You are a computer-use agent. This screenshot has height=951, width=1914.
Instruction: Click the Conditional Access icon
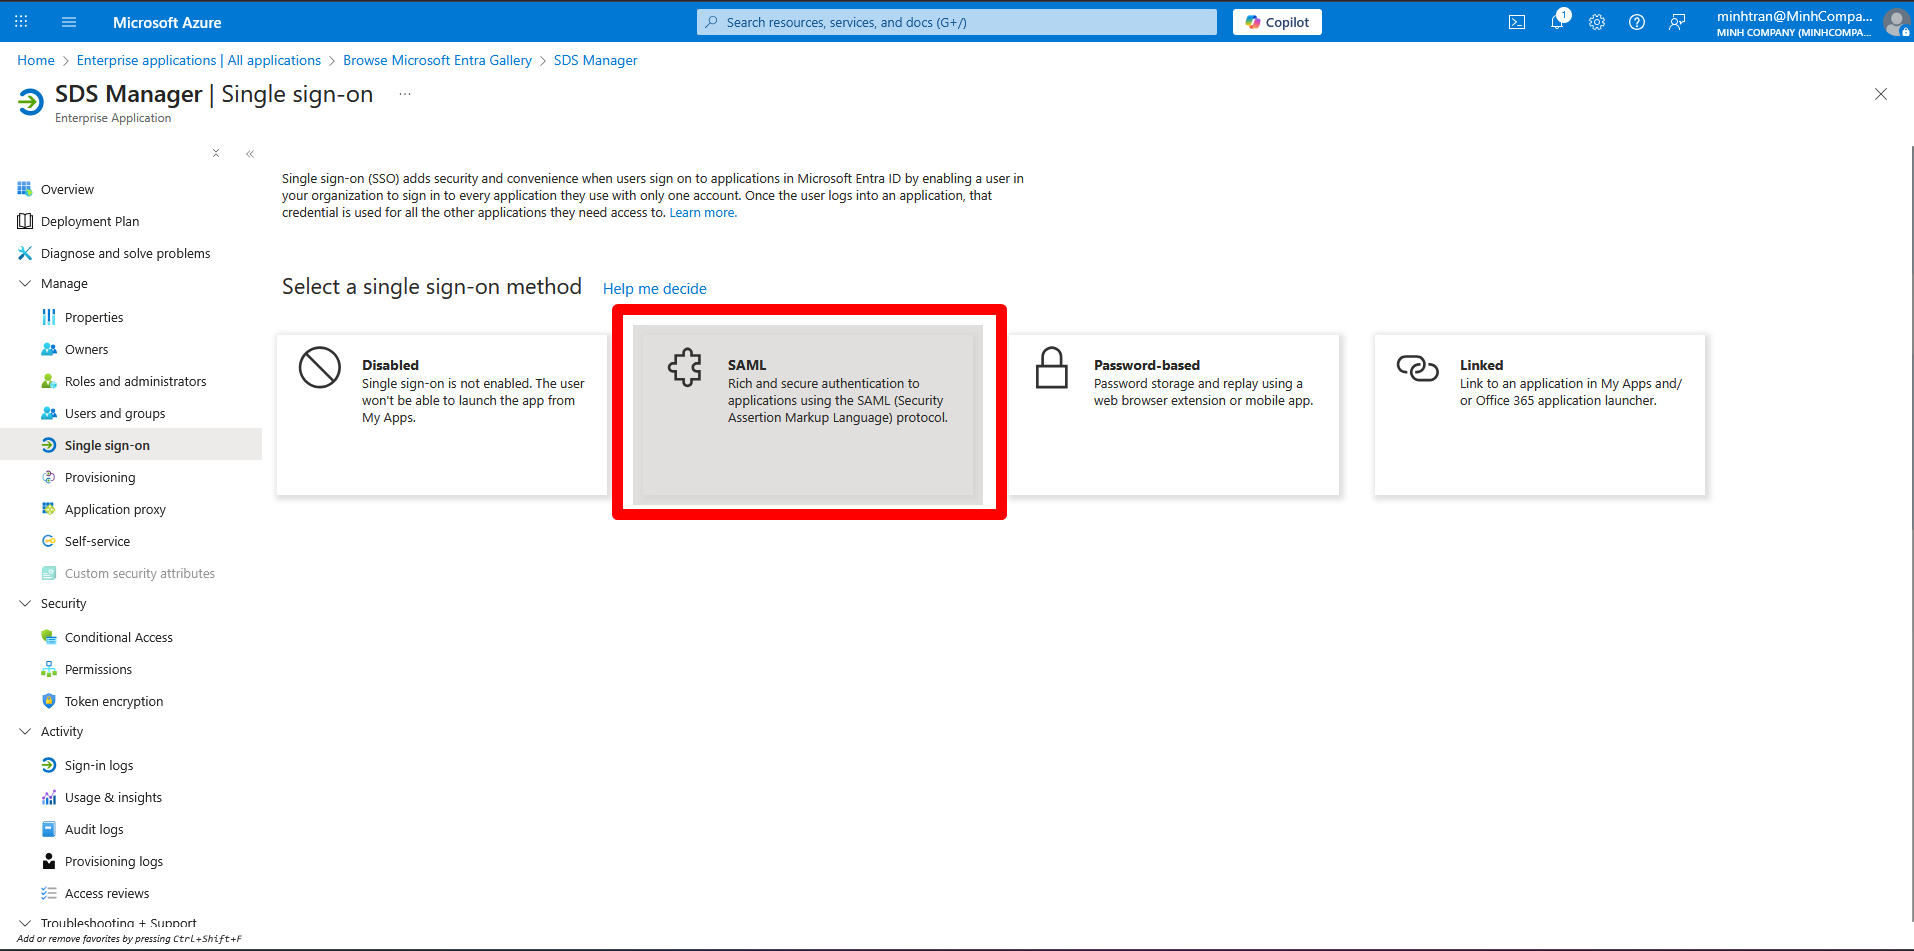point(49,637)
